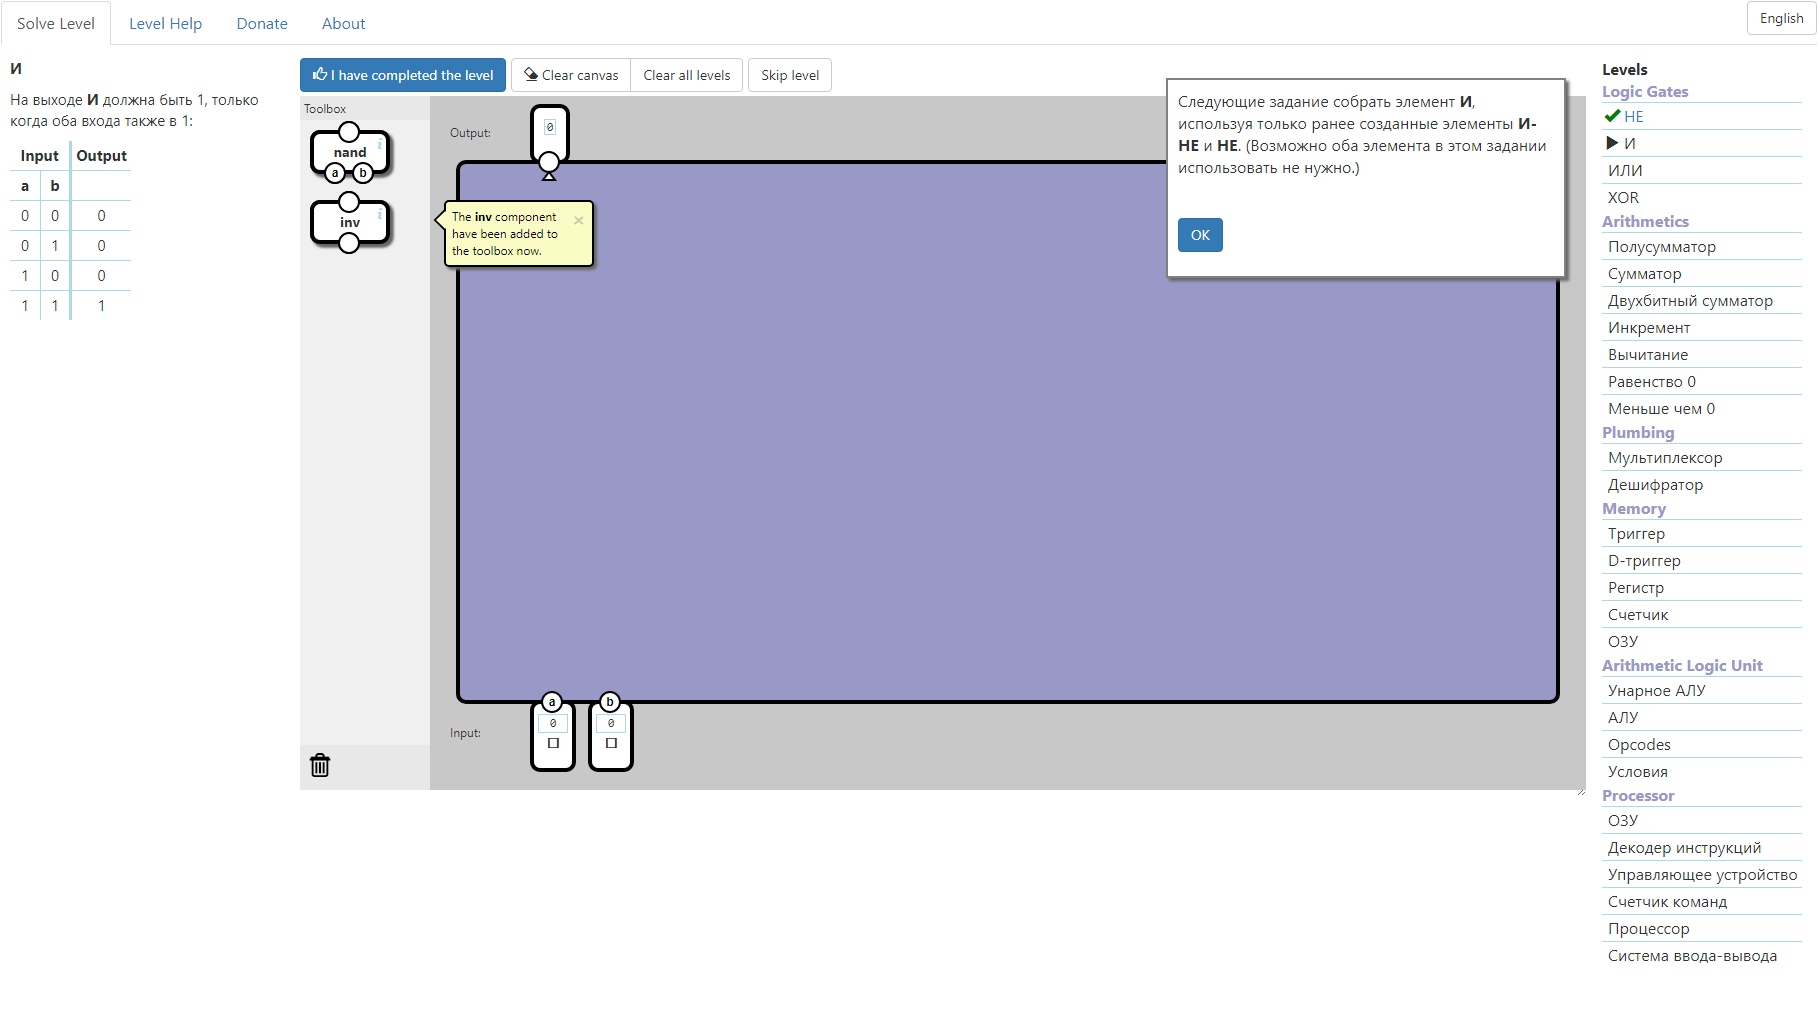Switch to the About tab
Screen dimensions: 1818x1010
343,23
